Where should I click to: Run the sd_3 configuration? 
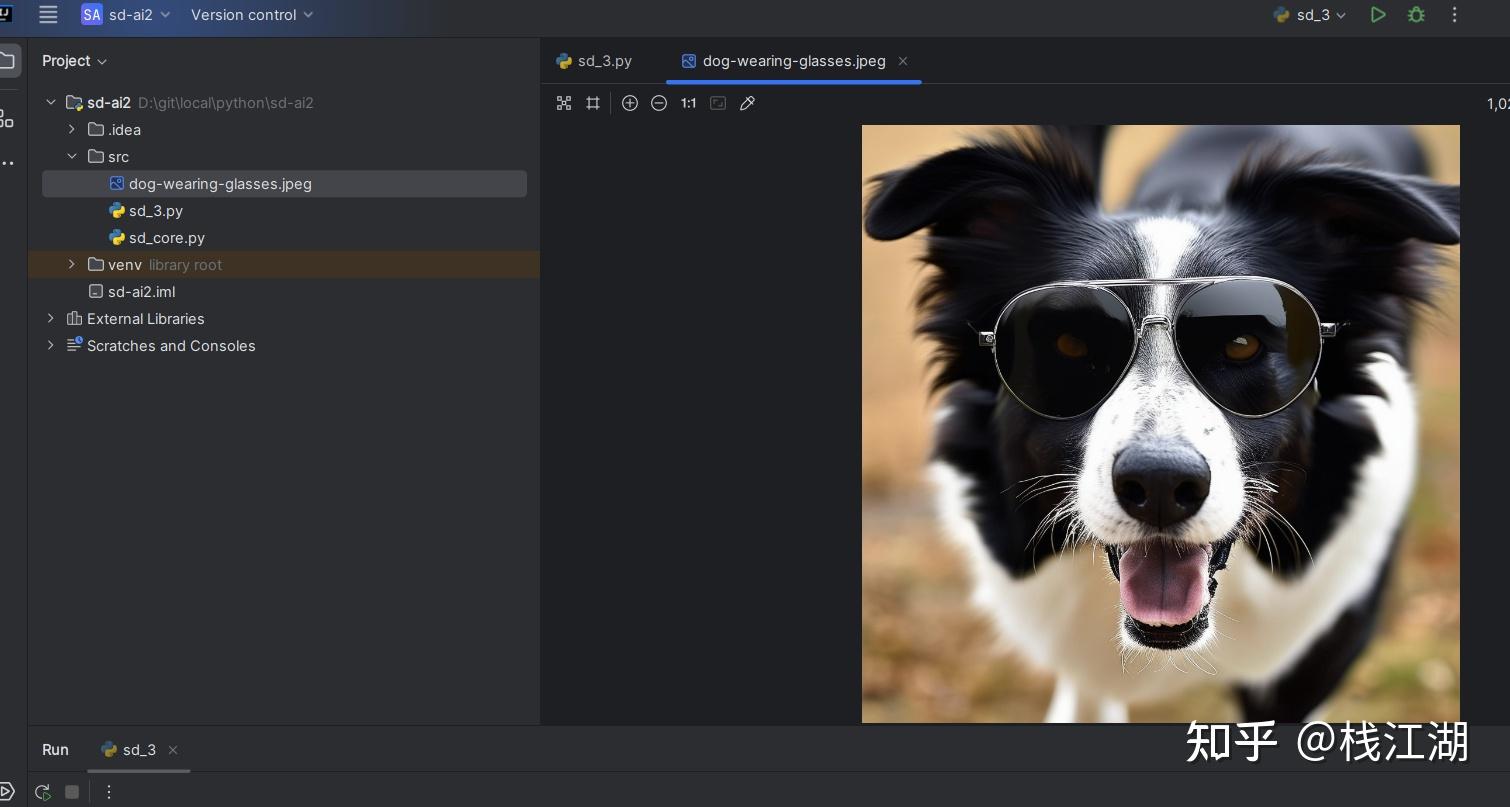1378,15
